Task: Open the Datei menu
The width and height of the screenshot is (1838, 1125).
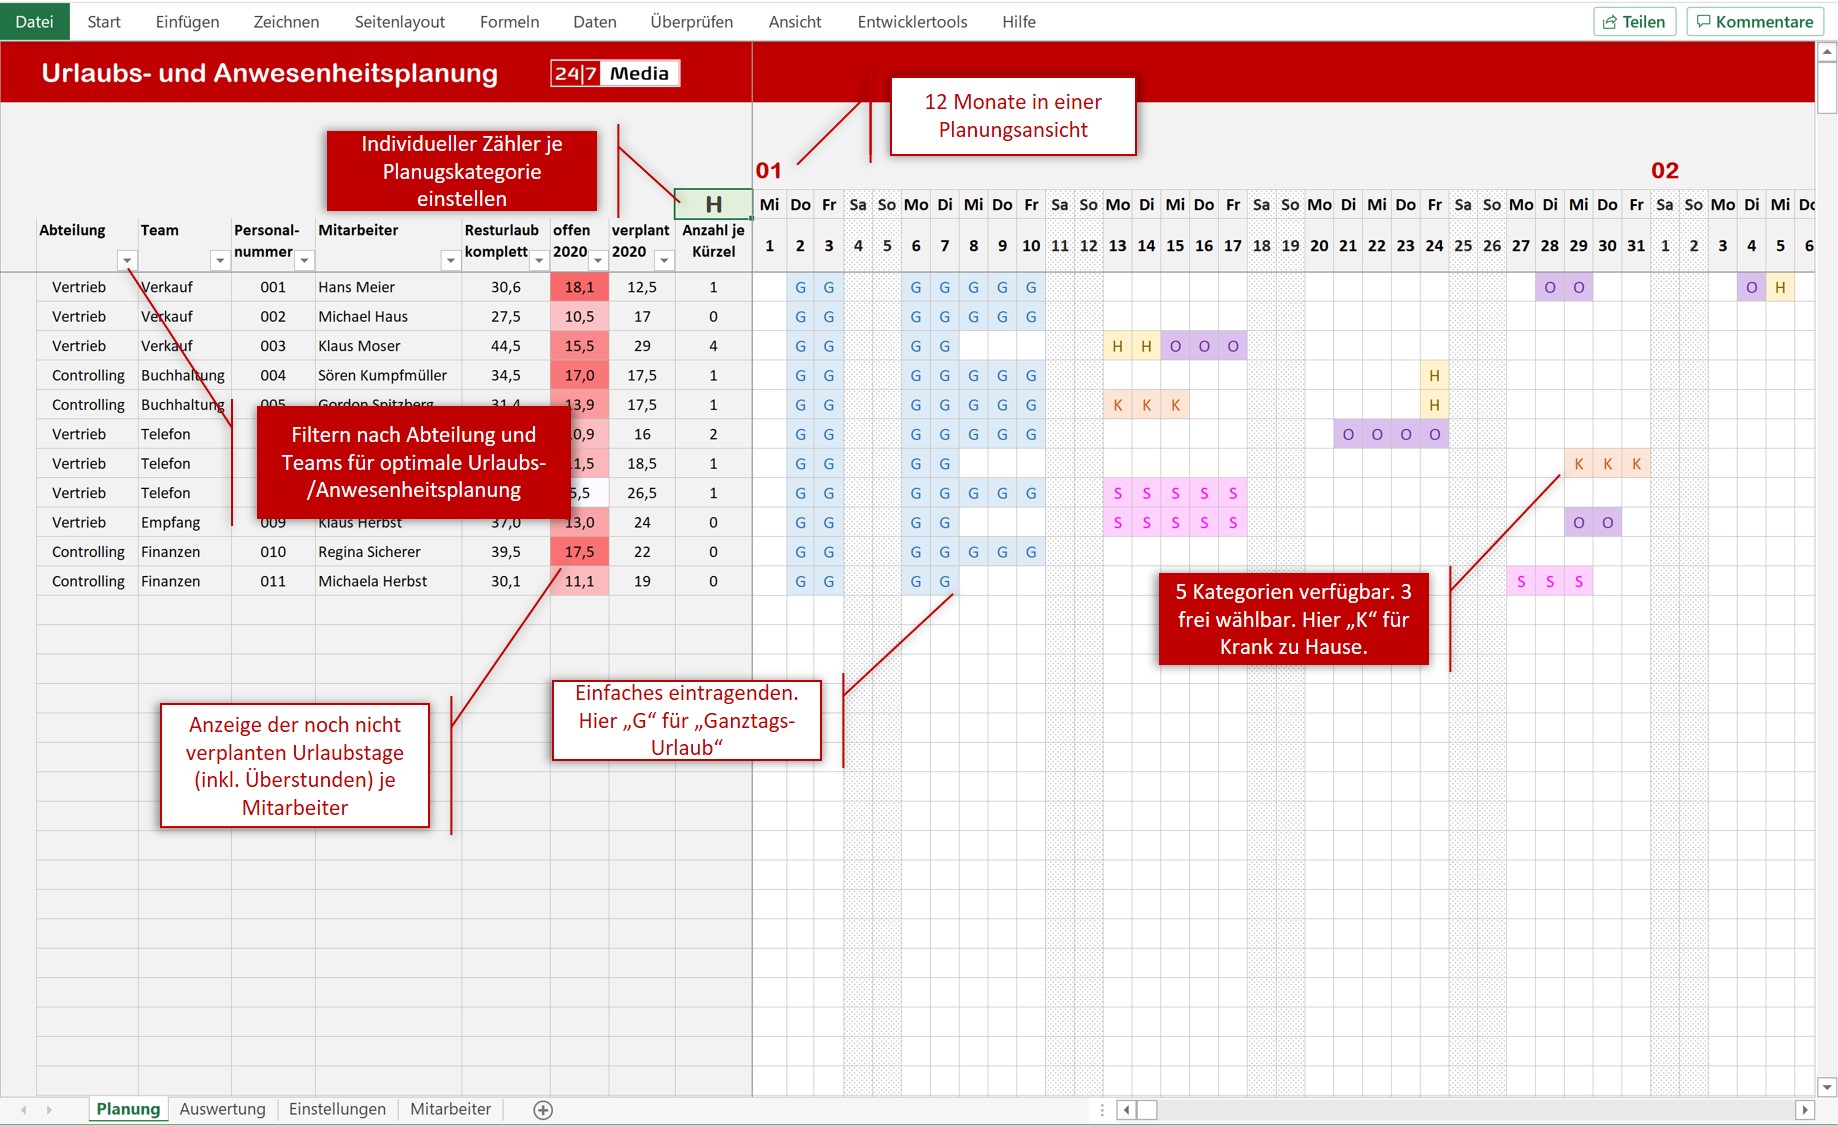Action: (x=34, y=22)
